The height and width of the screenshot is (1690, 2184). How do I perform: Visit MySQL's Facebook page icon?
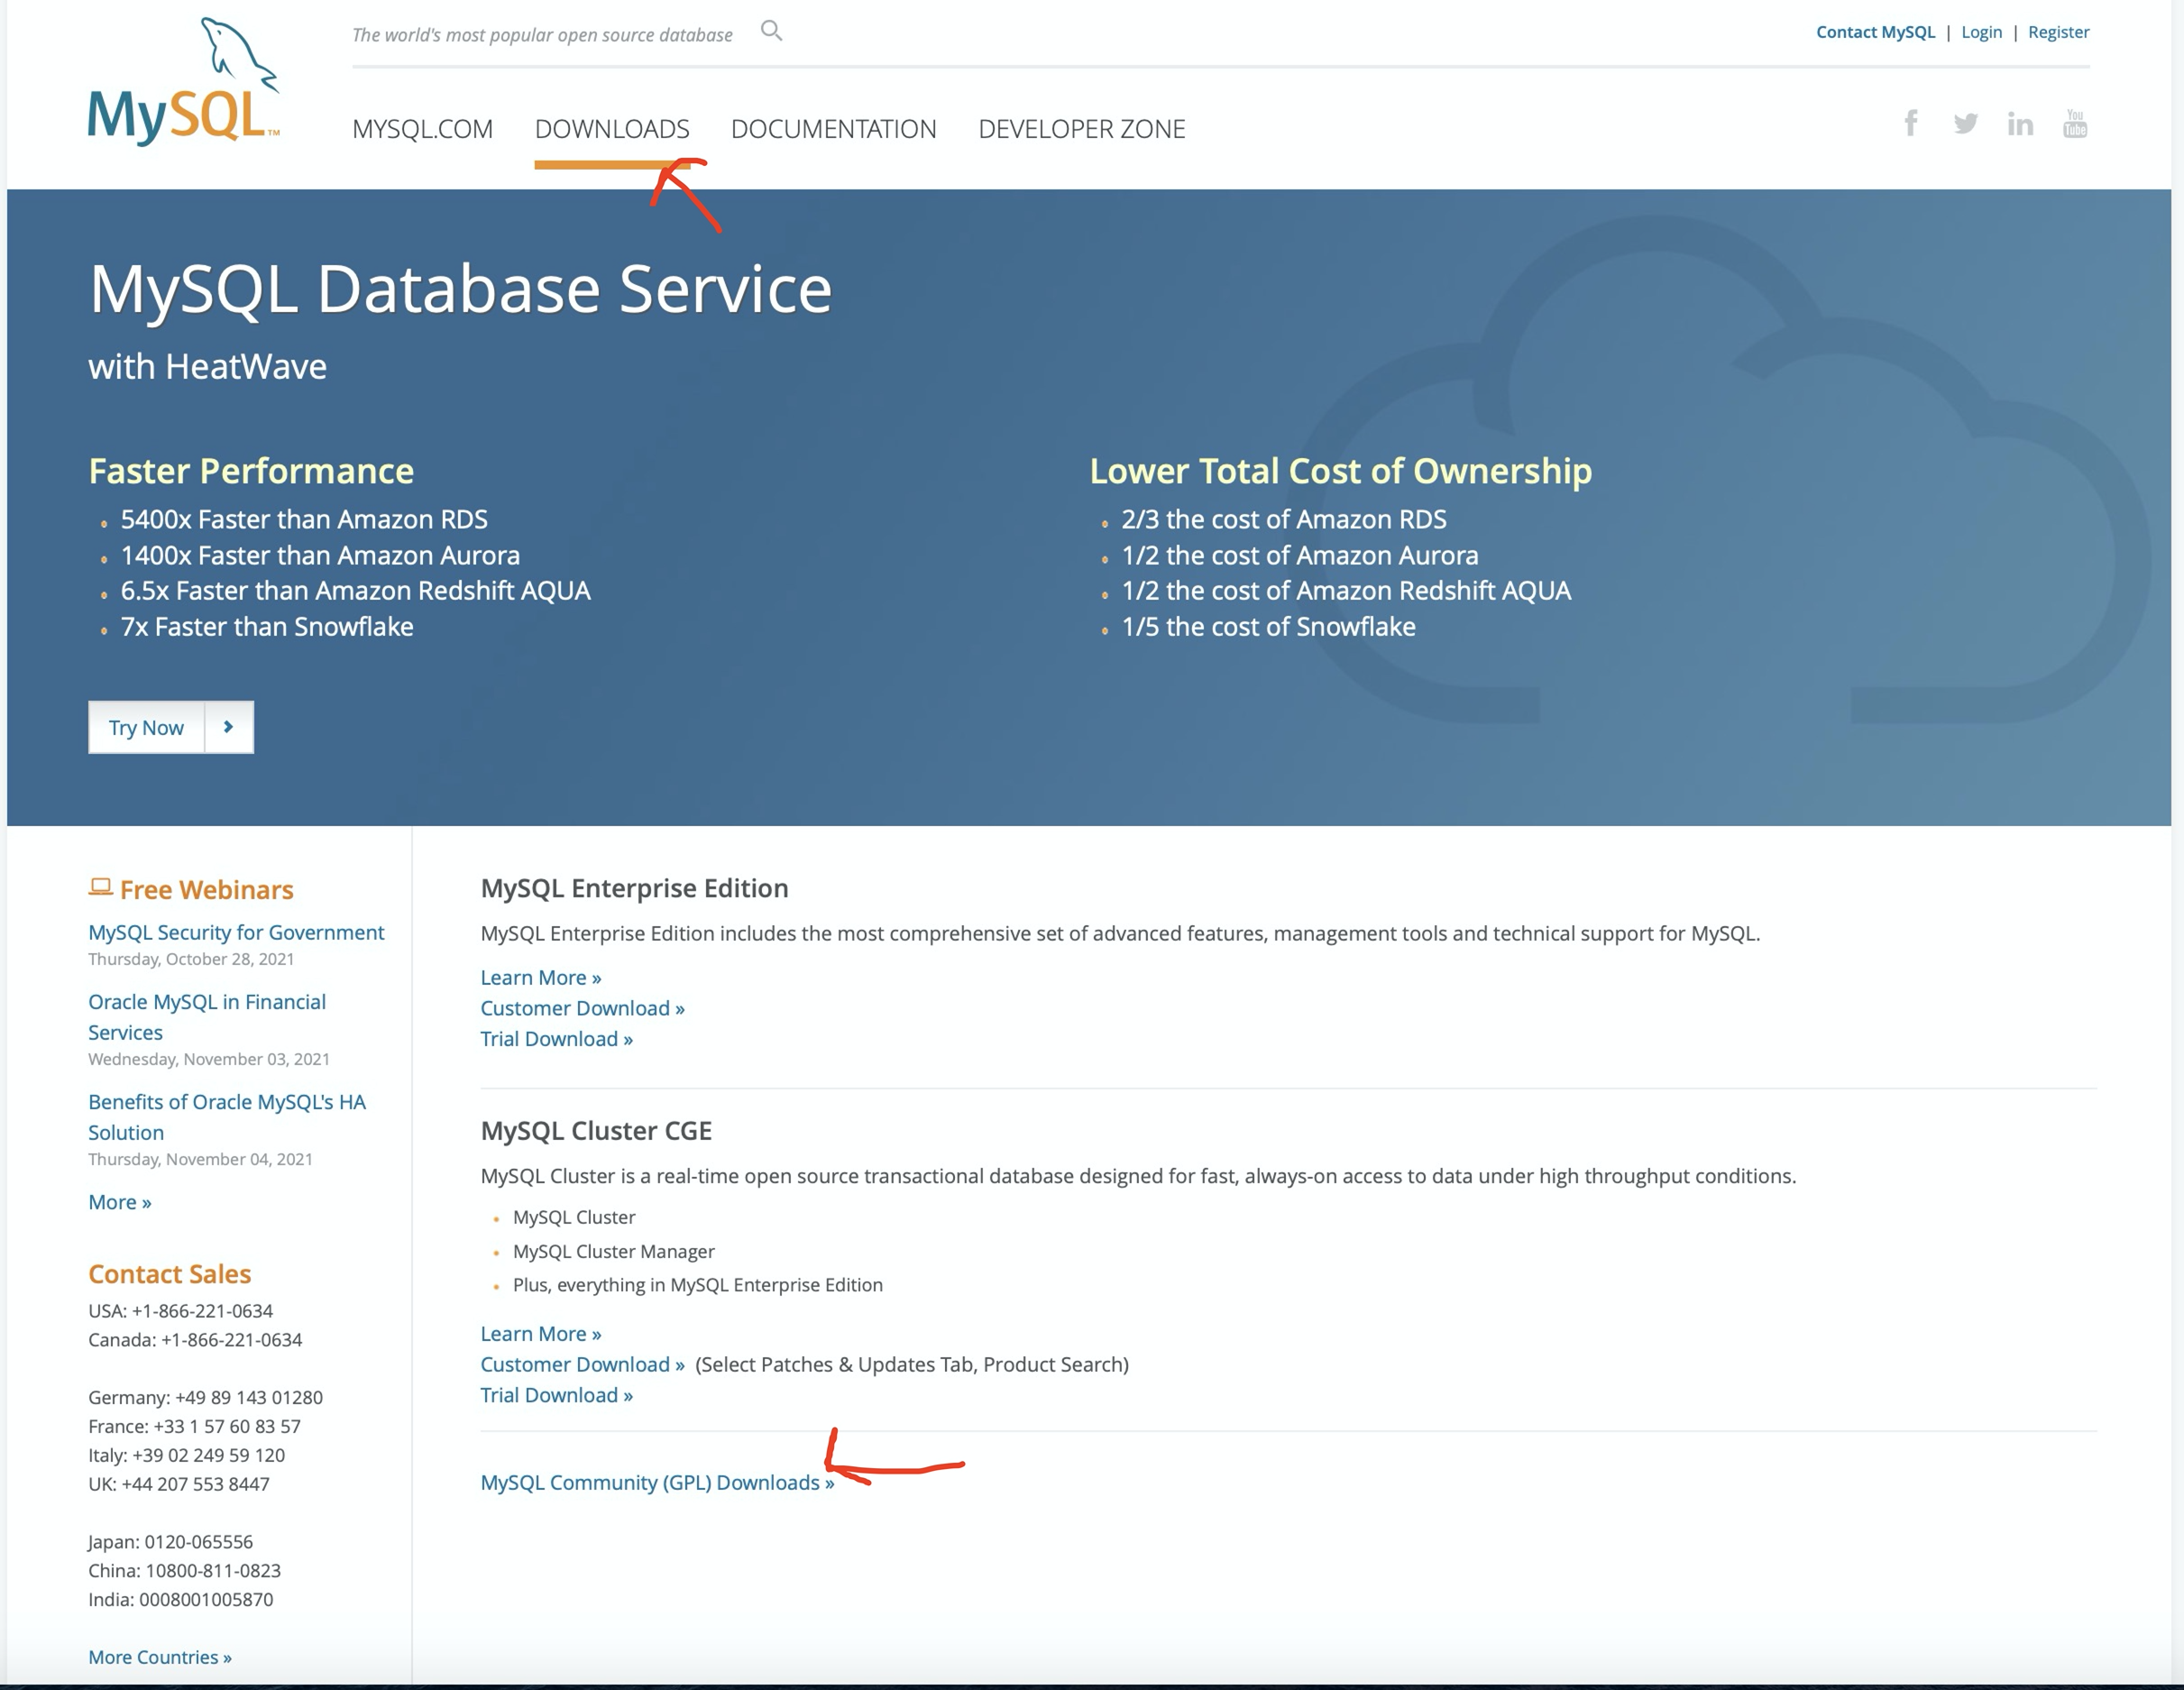(1912, 123)
